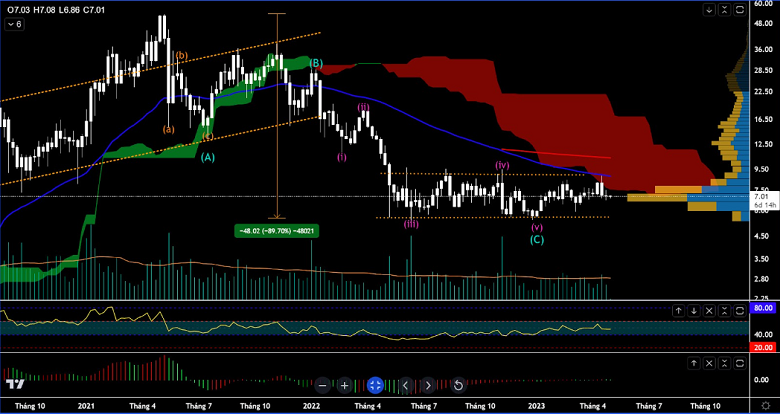Select the teal (C) wave label

(537, 240)
